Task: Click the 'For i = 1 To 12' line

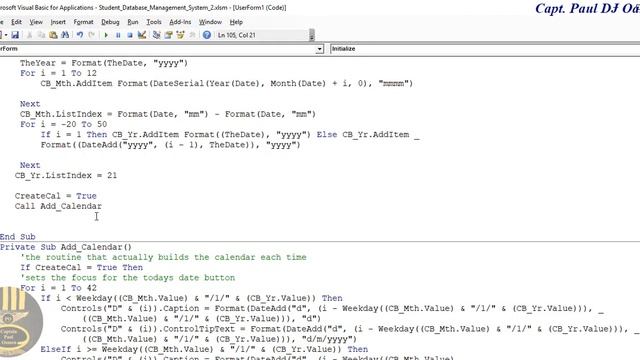Action: click(x=58, y=73)
